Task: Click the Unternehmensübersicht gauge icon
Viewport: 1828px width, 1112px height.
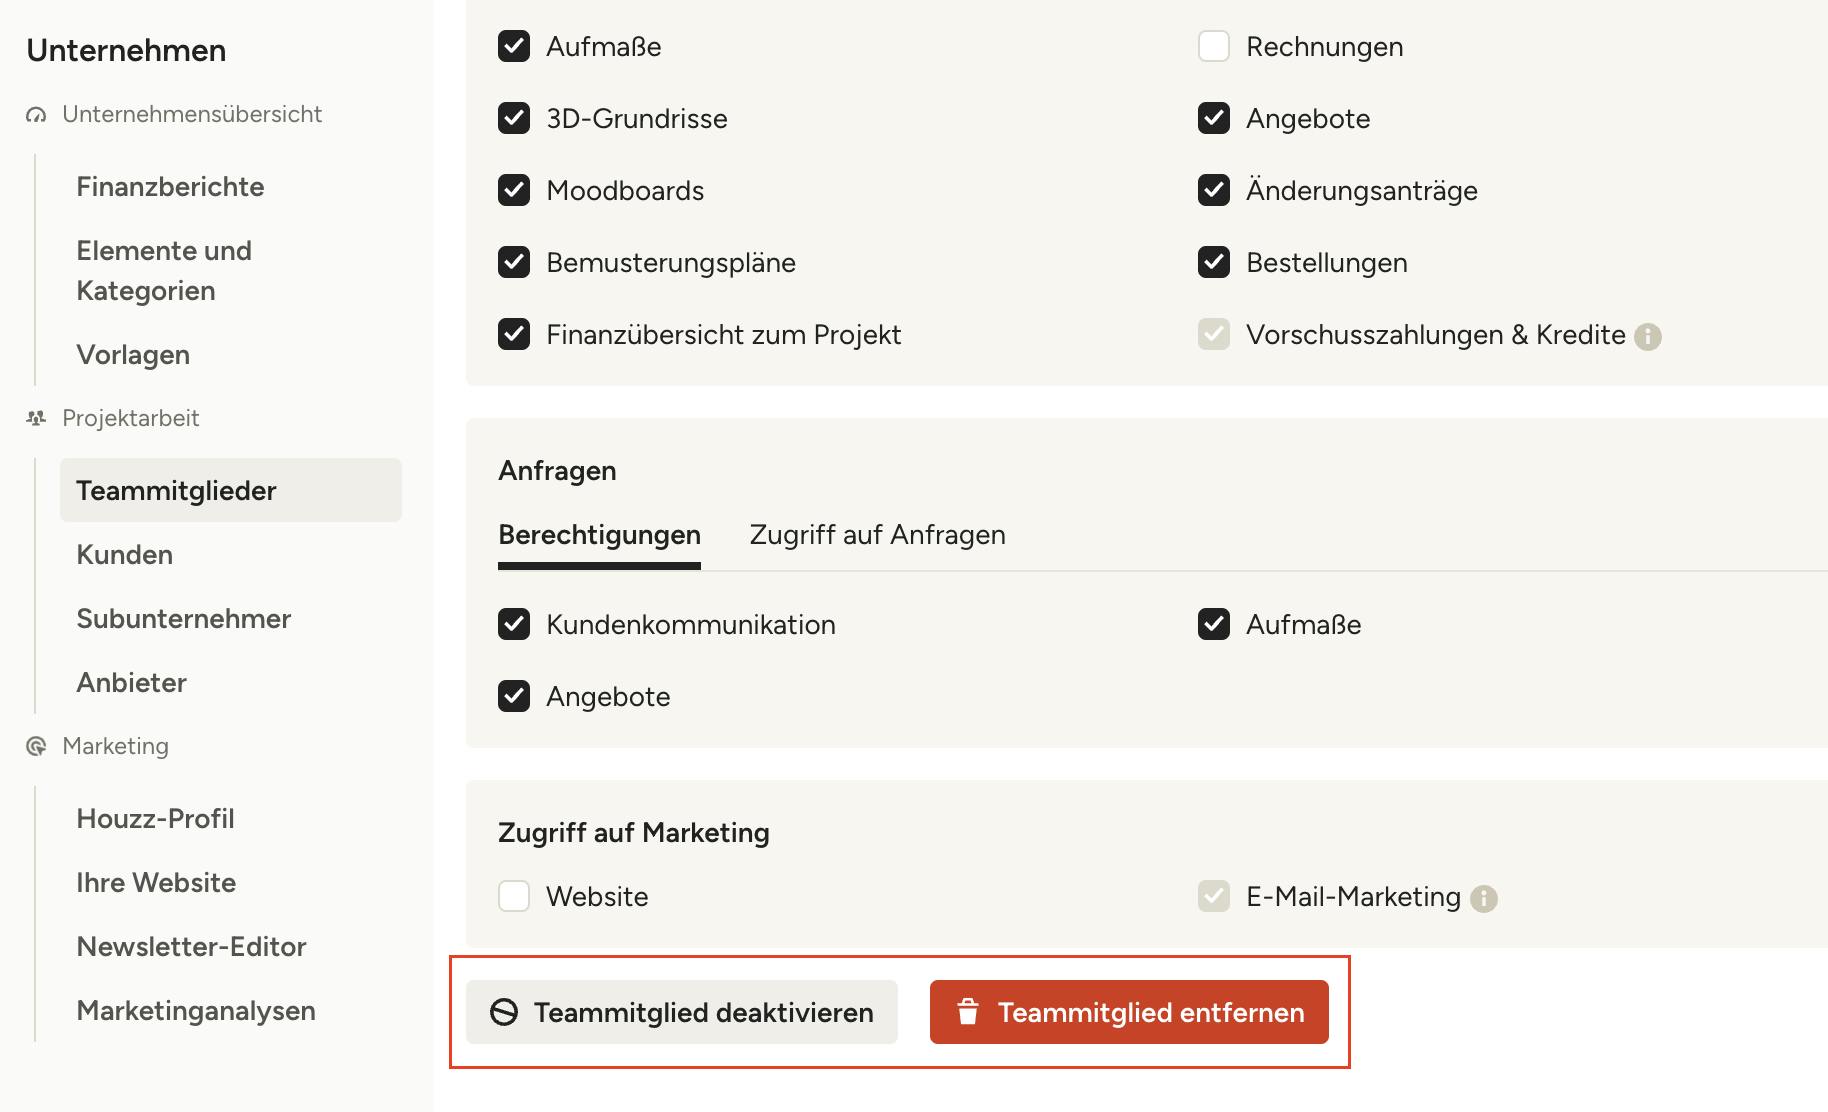Action: click(x=37, y=115)
